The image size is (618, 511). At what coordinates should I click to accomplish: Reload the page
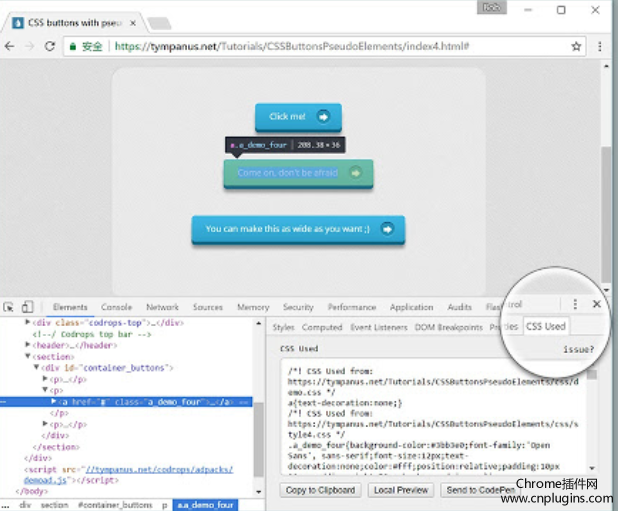(x=50, y=46)
